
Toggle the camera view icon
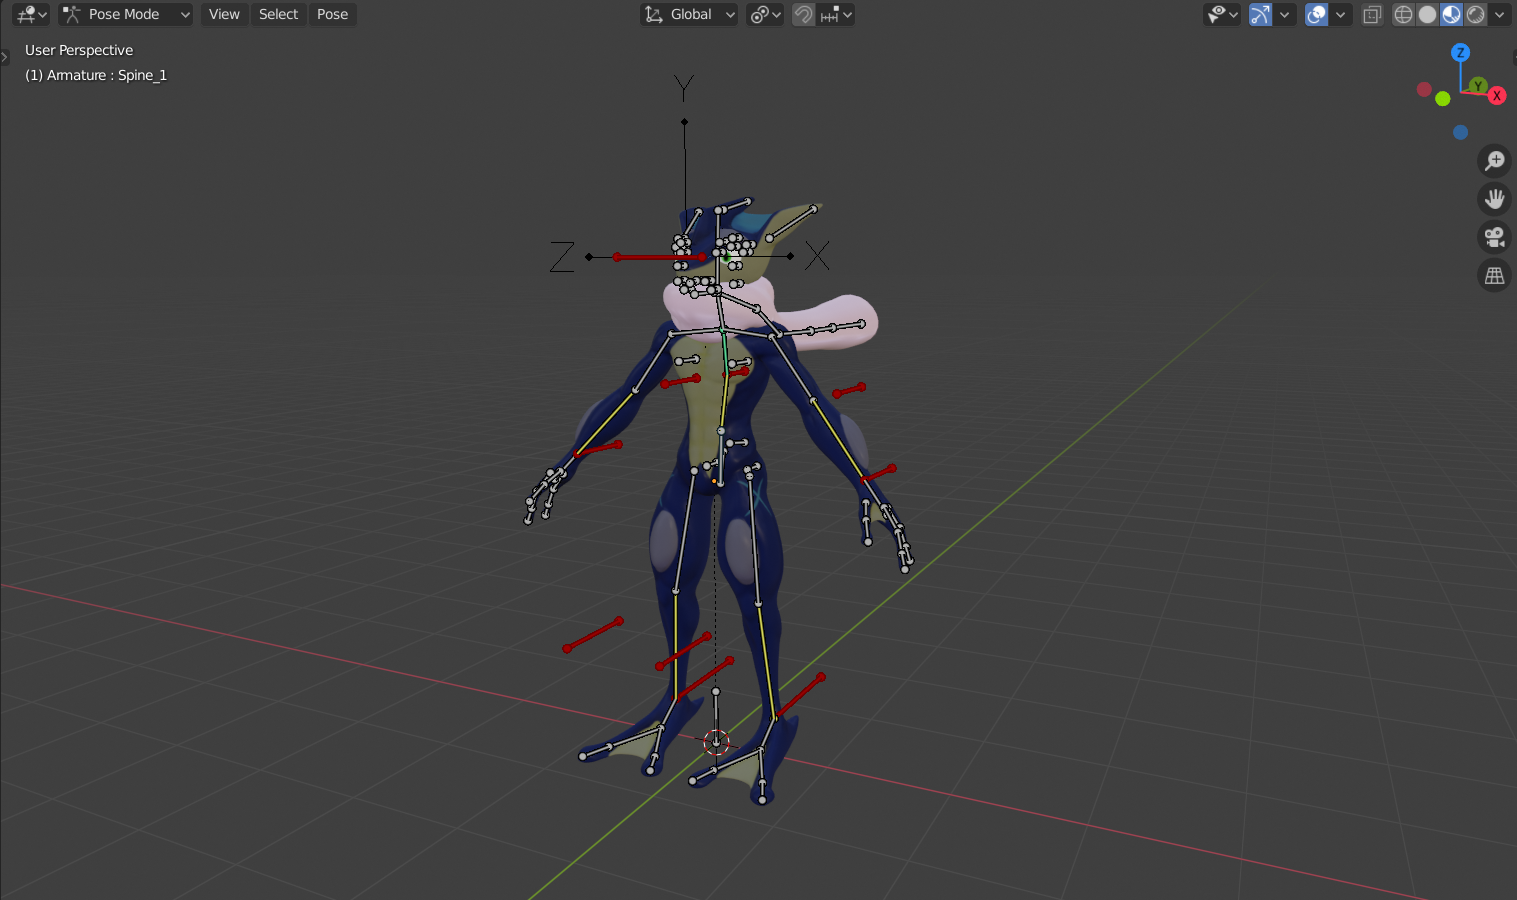1494,237
